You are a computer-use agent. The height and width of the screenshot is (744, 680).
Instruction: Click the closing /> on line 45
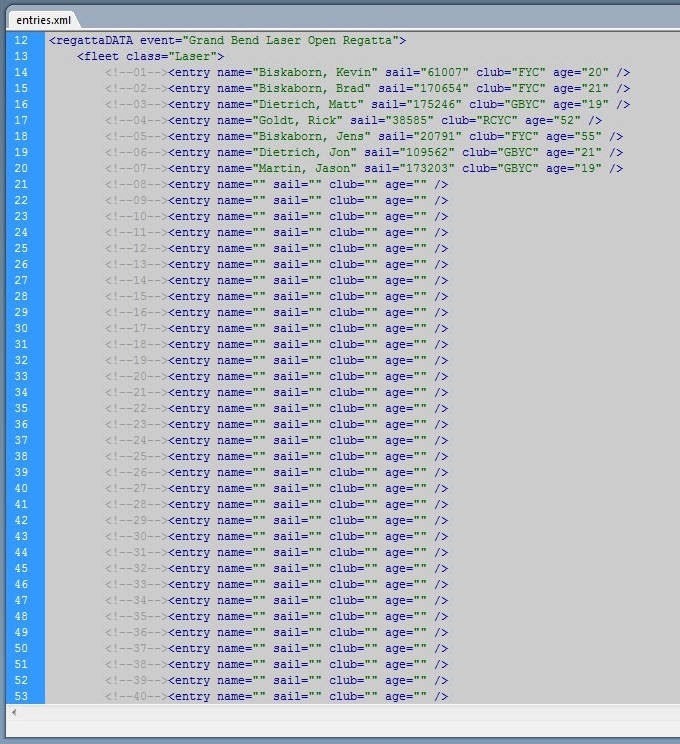(x=441, y=568)
